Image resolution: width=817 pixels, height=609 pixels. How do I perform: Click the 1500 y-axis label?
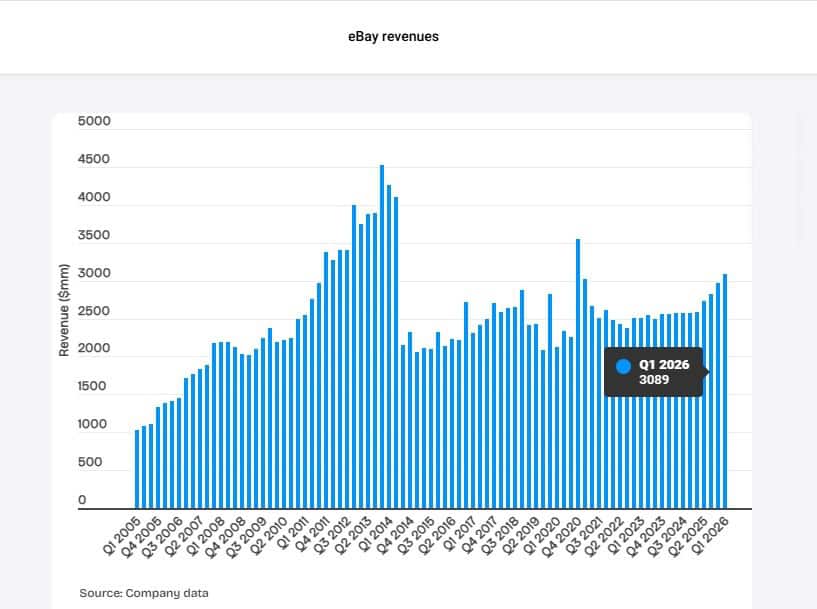[92, 386]
